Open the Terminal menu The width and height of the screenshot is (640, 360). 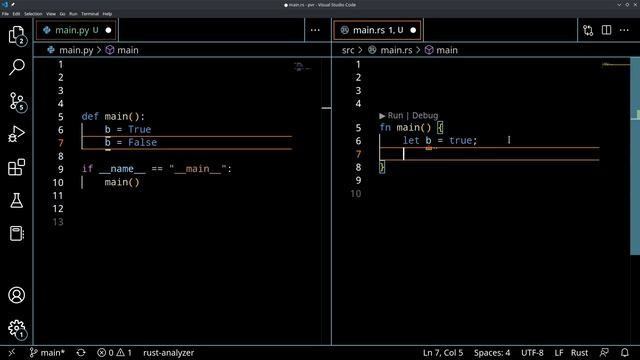coord(90,14)
